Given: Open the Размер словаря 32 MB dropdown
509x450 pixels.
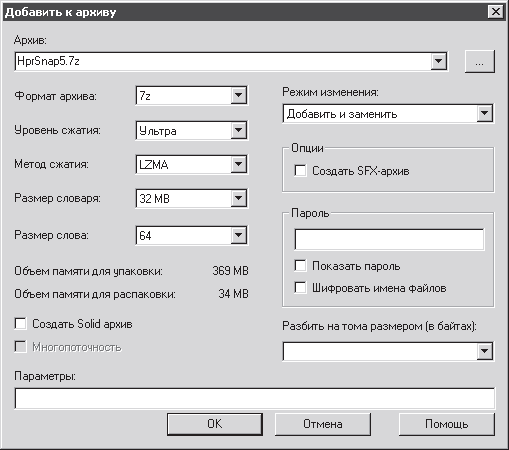Looking at the screenshot, I should [x=238, y=198].
